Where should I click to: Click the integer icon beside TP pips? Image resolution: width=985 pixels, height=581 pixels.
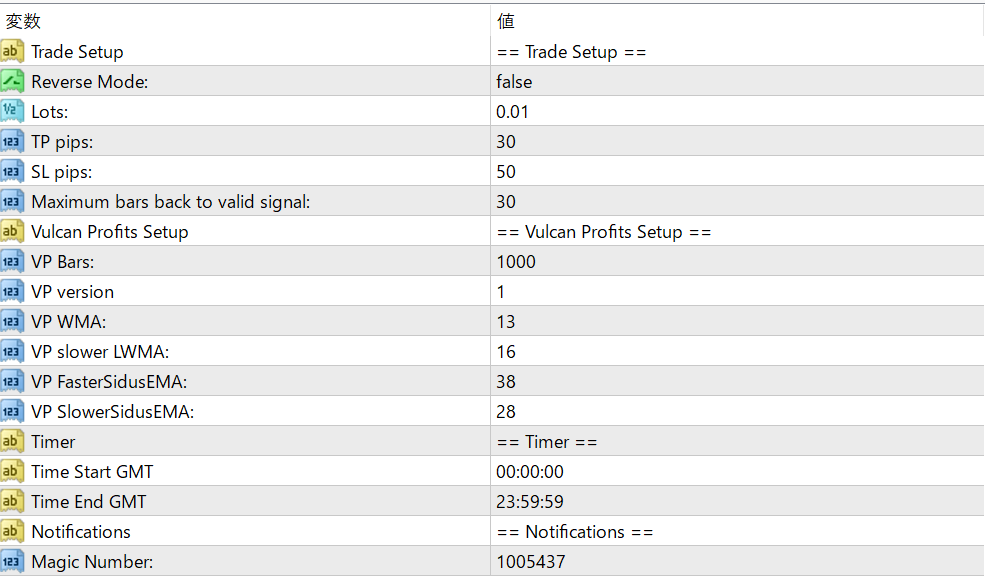pos(12,141)
